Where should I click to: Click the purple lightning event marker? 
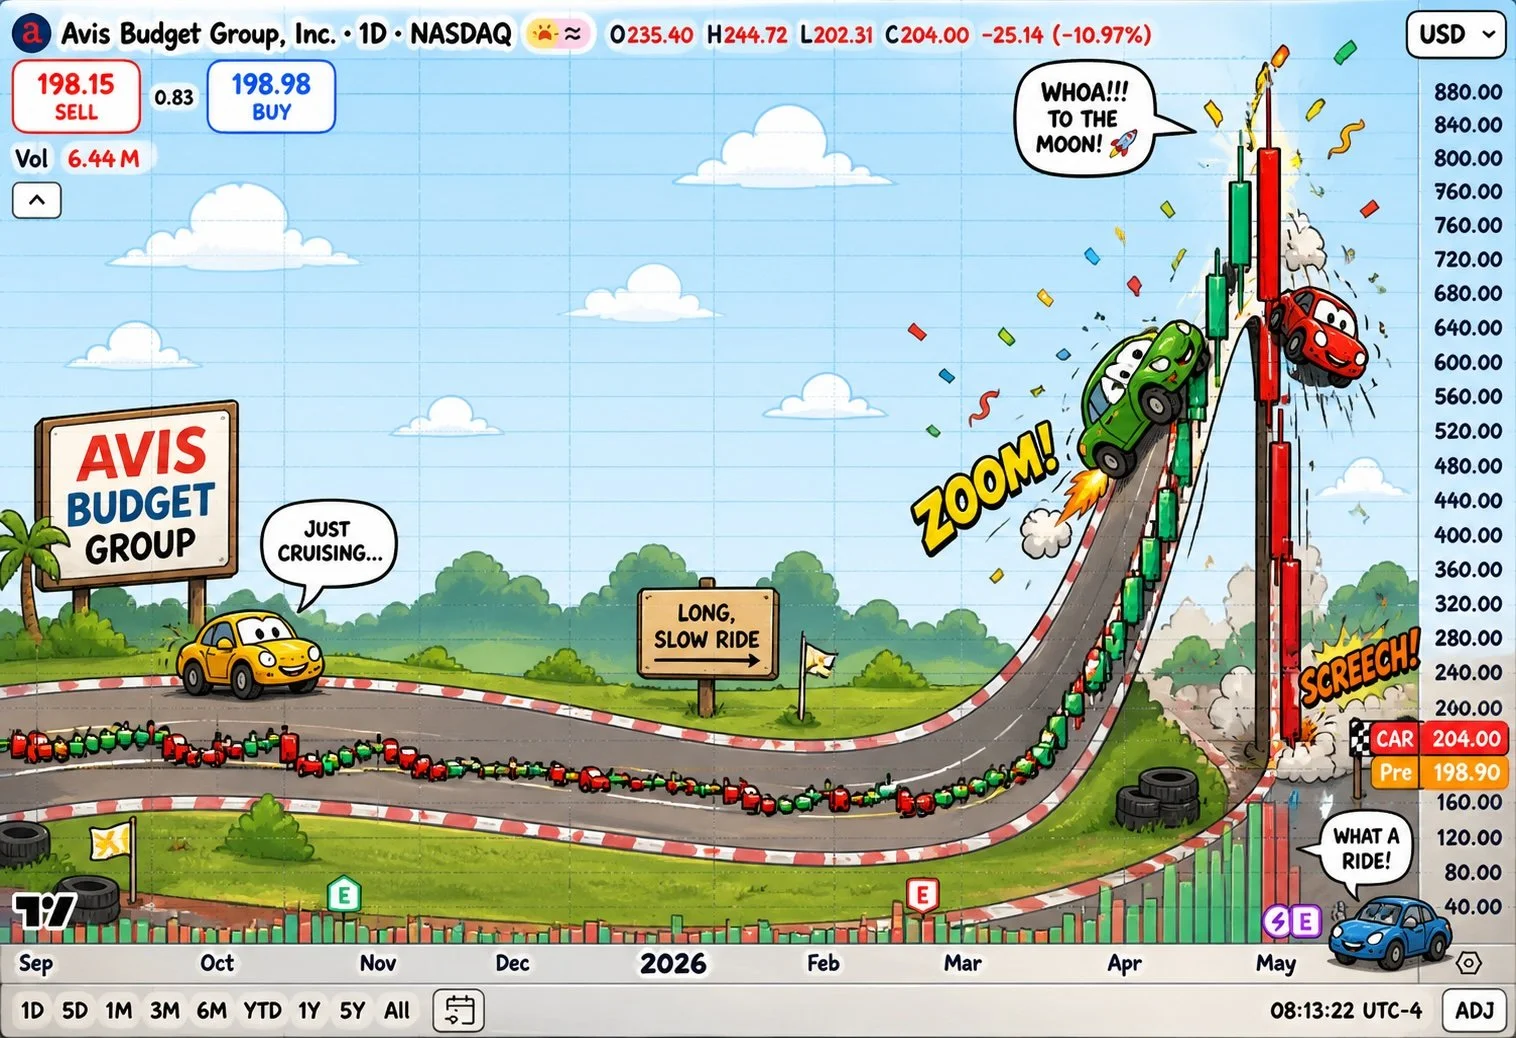click(x=1277, y=920)
